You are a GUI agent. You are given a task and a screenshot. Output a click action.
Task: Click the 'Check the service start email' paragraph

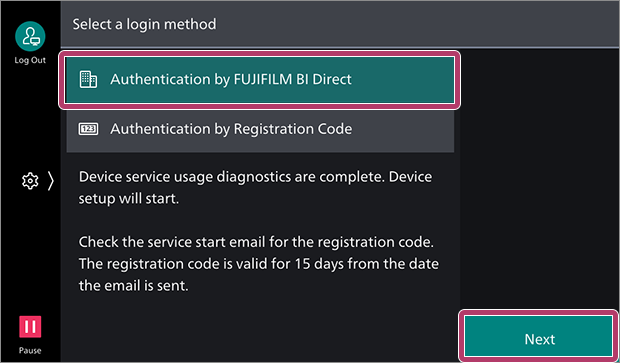click(259, 263)
